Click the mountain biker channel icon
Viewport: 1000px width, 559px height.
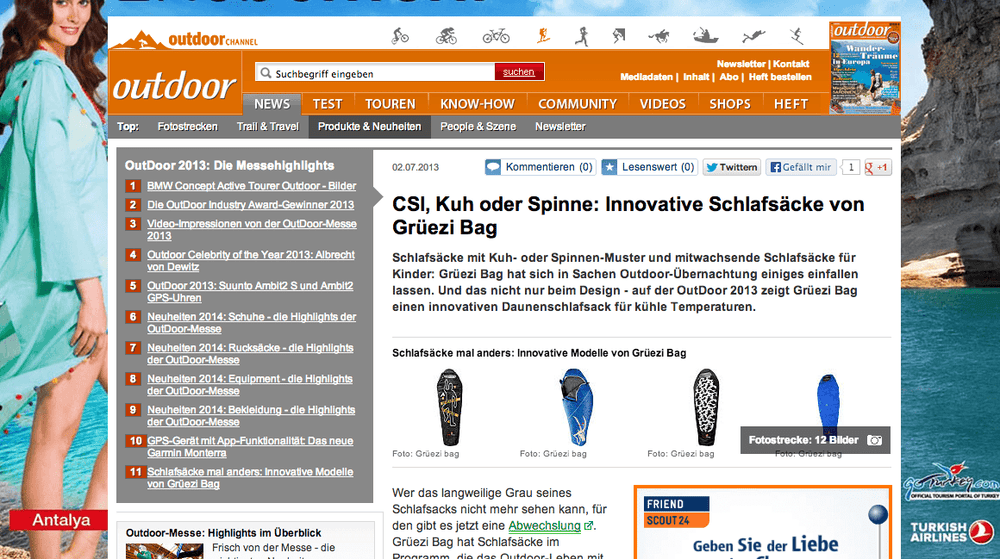[x=400, y=36]
